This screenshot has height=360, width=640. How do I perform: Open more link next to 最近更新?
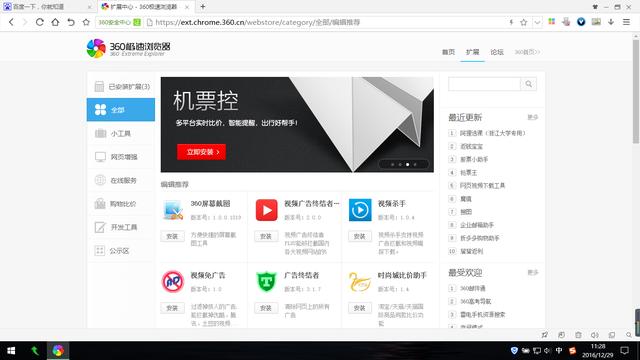[x=533, y=117]
